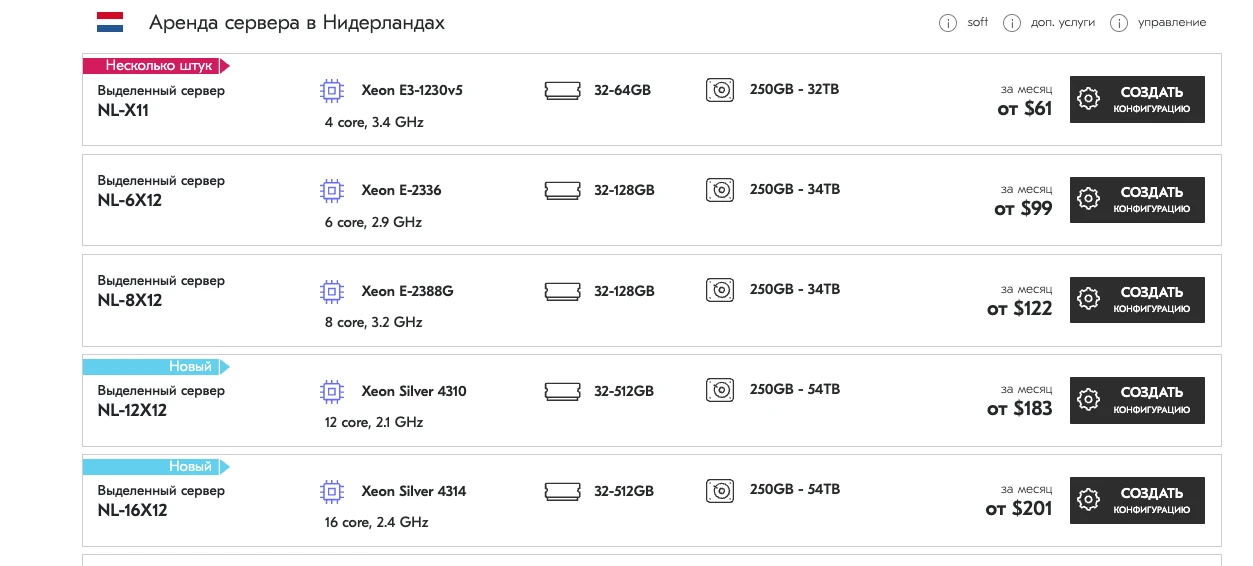Open the soft info icon
The image size is (1253, 566).
947,23
